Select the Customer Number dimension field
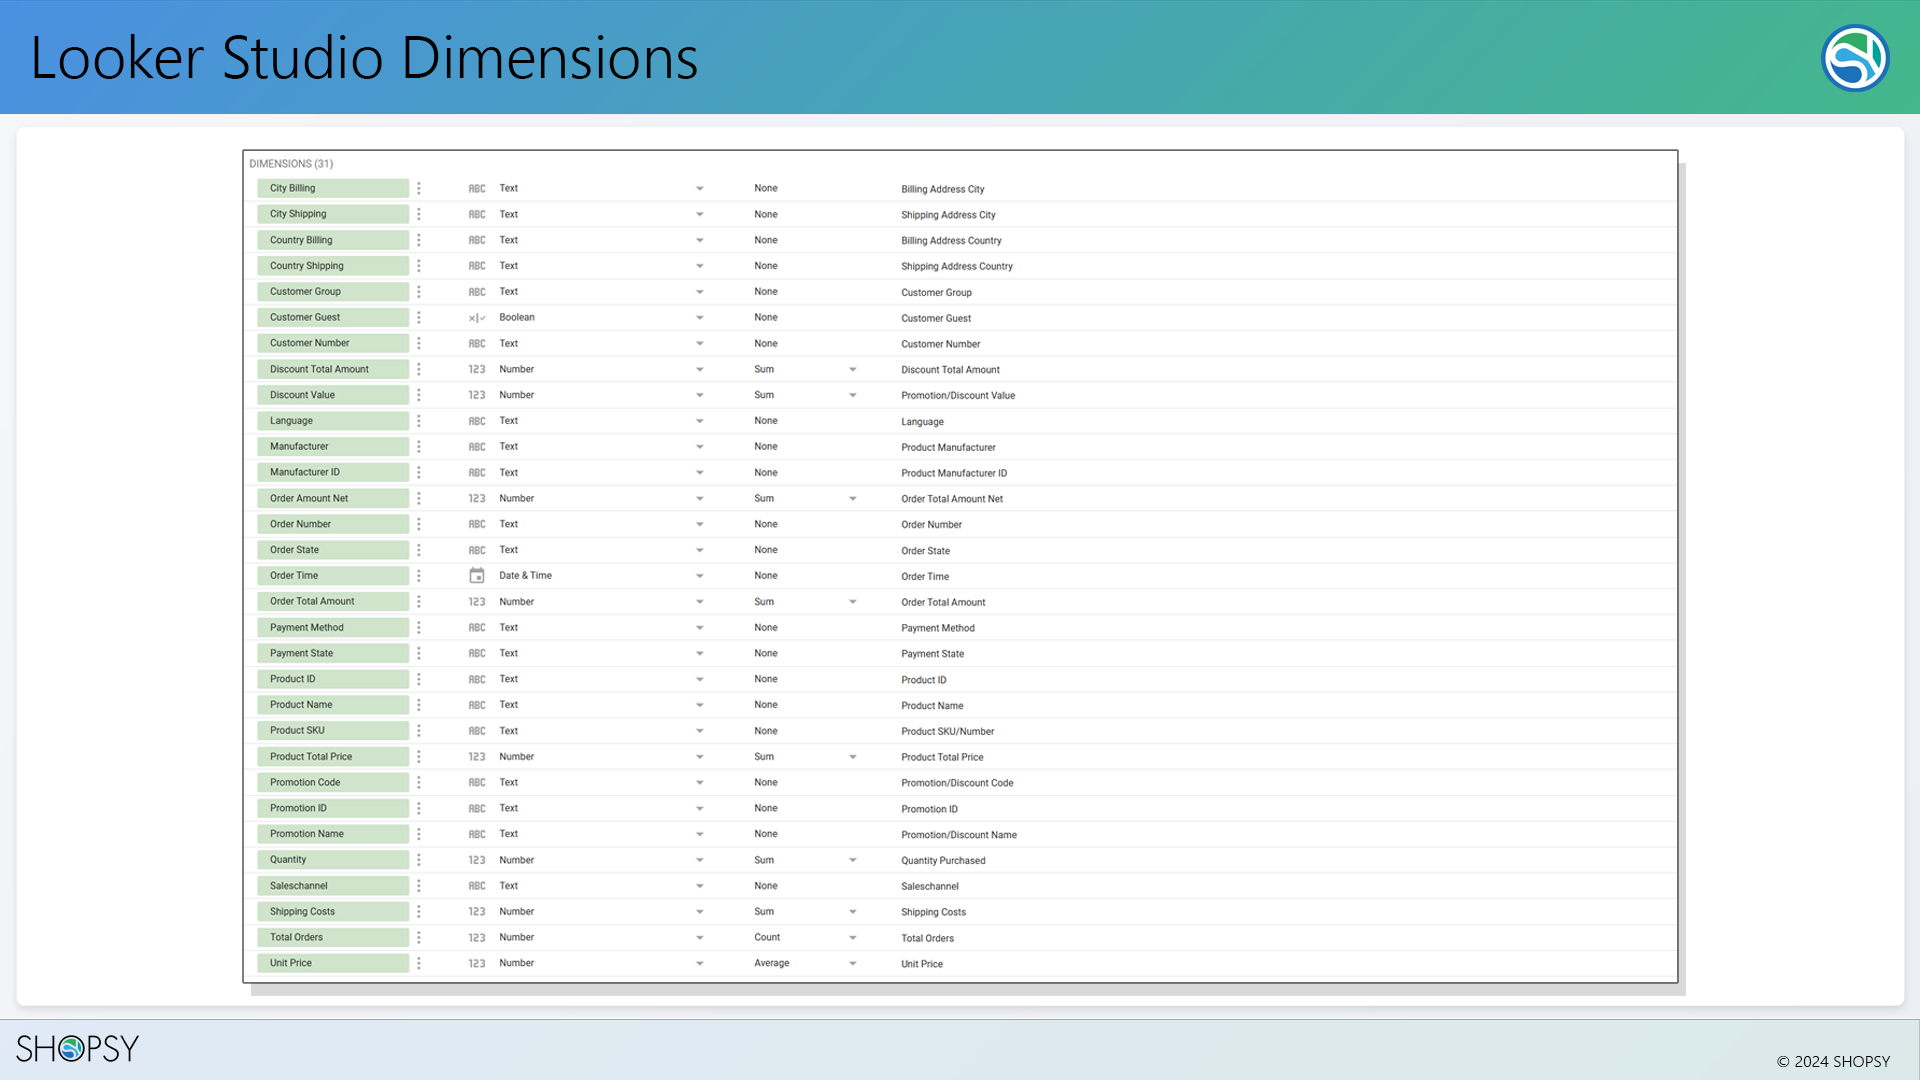This screenshot has width=1920, height=1080. tap(333, 343)
